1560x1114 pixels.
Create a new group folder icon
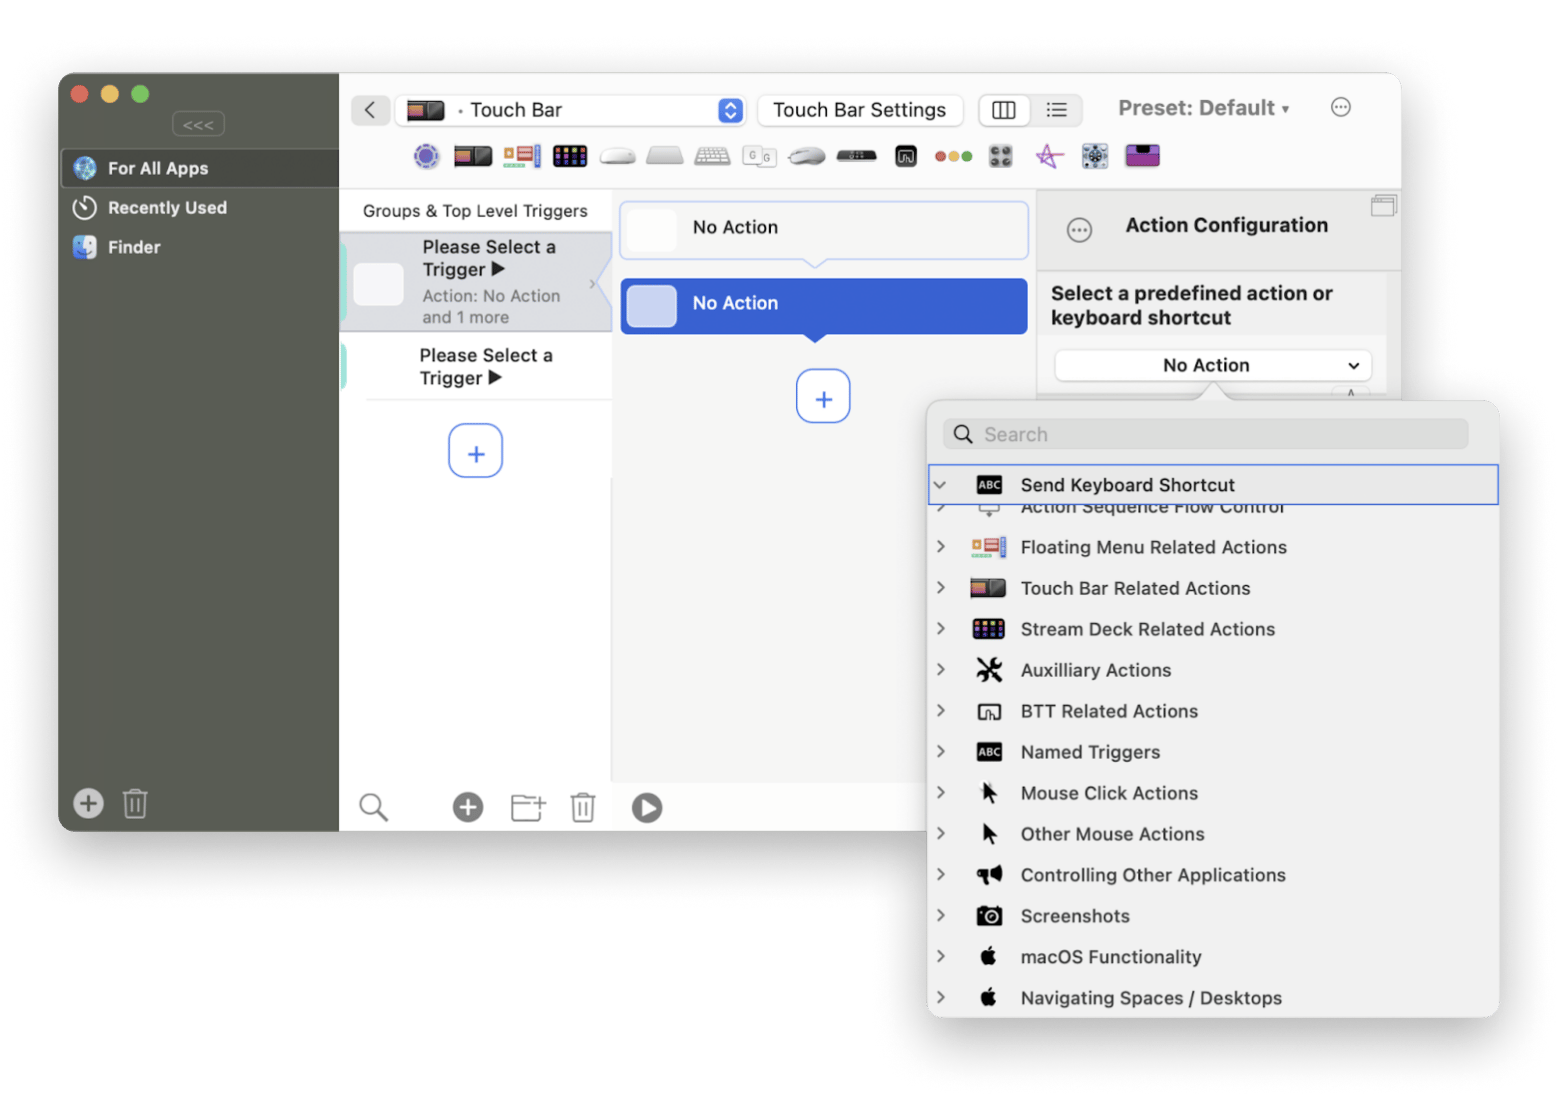527,807
